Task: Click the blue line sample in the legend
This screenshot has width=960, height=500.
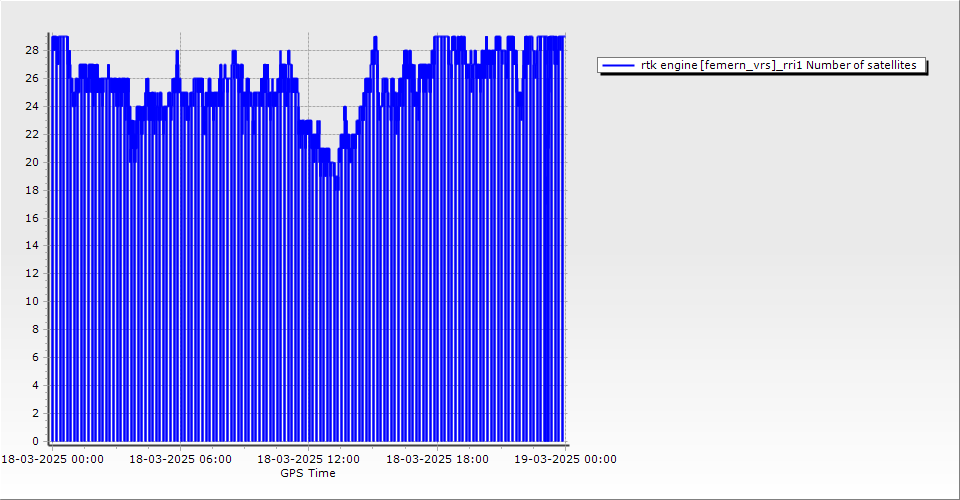Action: click(618, 65)
